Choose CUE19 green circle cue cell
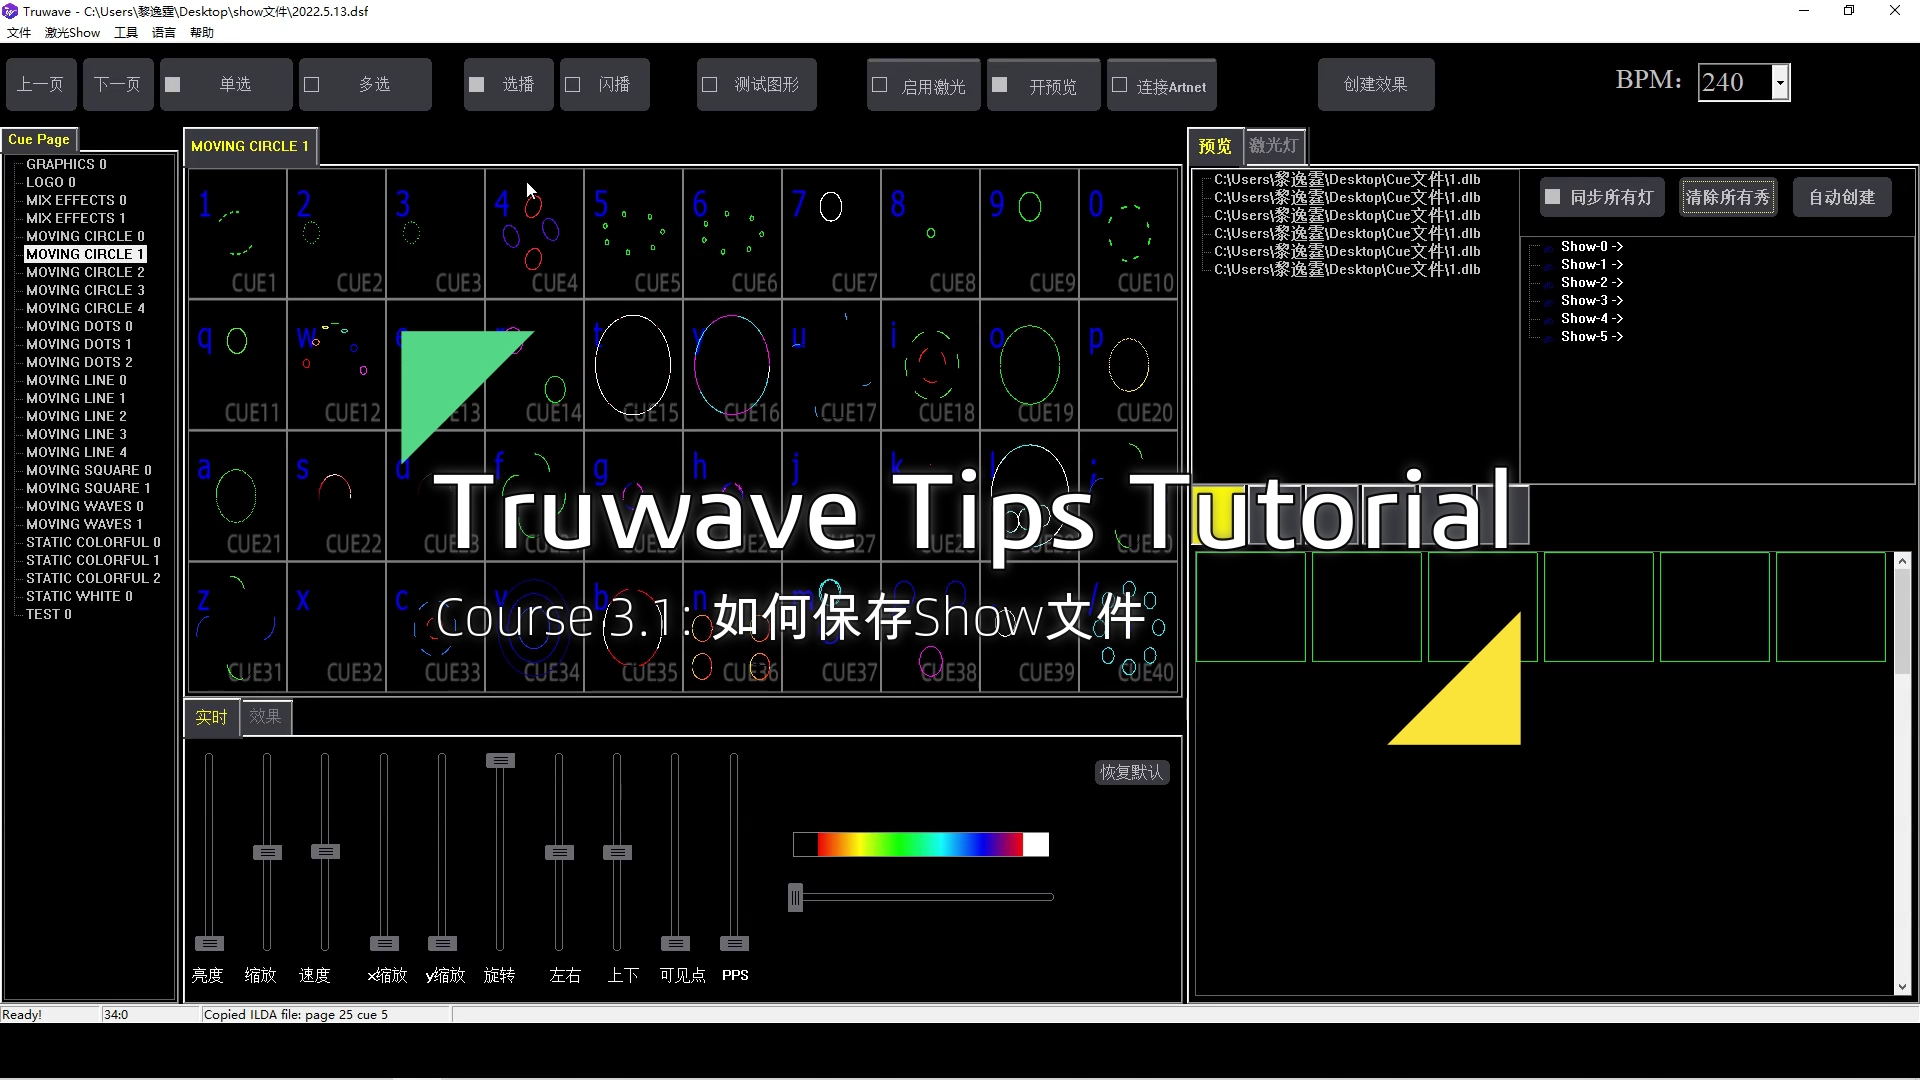Screen dimensions: 1920x1080 coord(1028,364)
